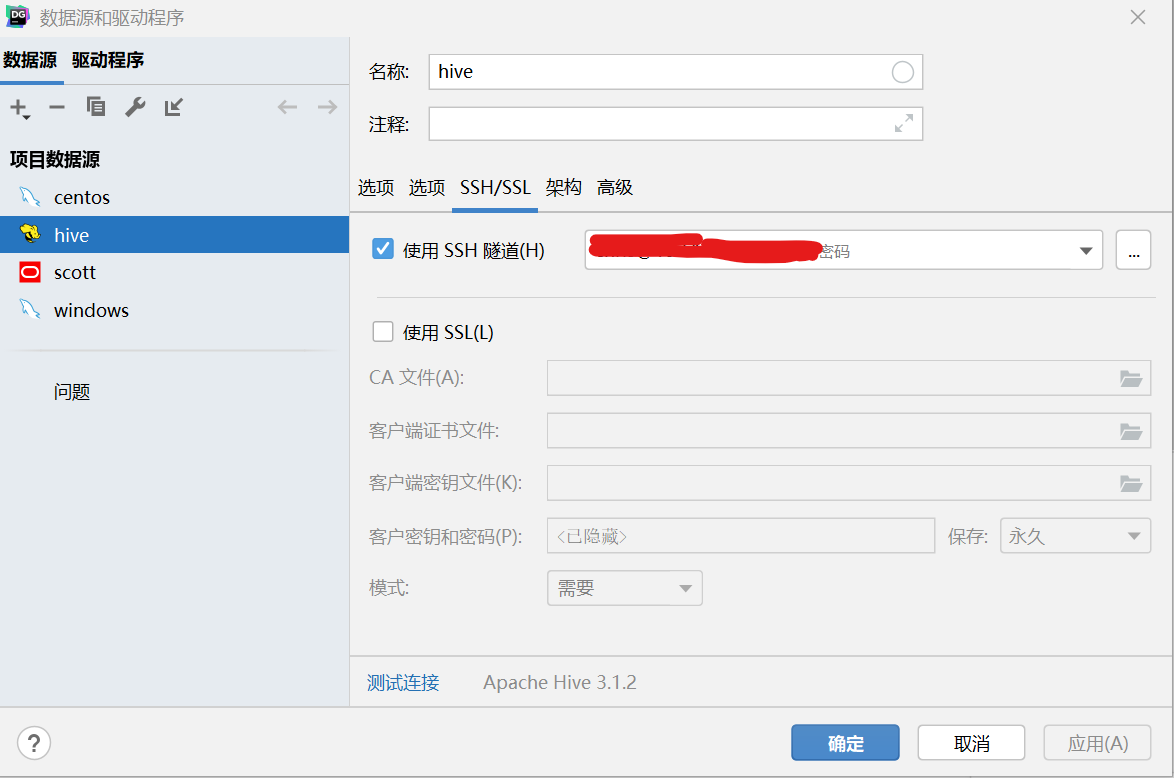Open folder picker for 客户端证书文件
The width and height of the screenshot is (1174, 778).
[x=1131, y=430]
